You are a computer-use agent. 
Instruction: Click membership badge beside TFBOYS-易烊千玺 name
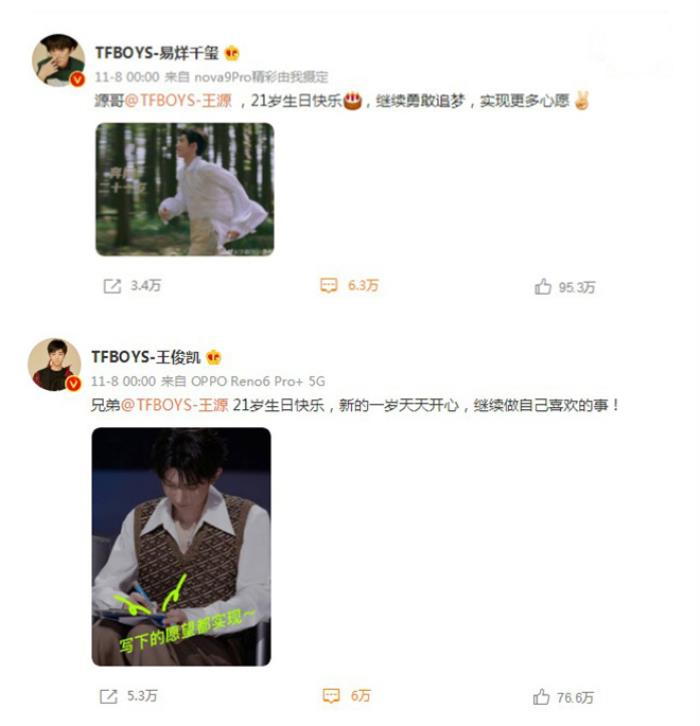tap(232, 53)
